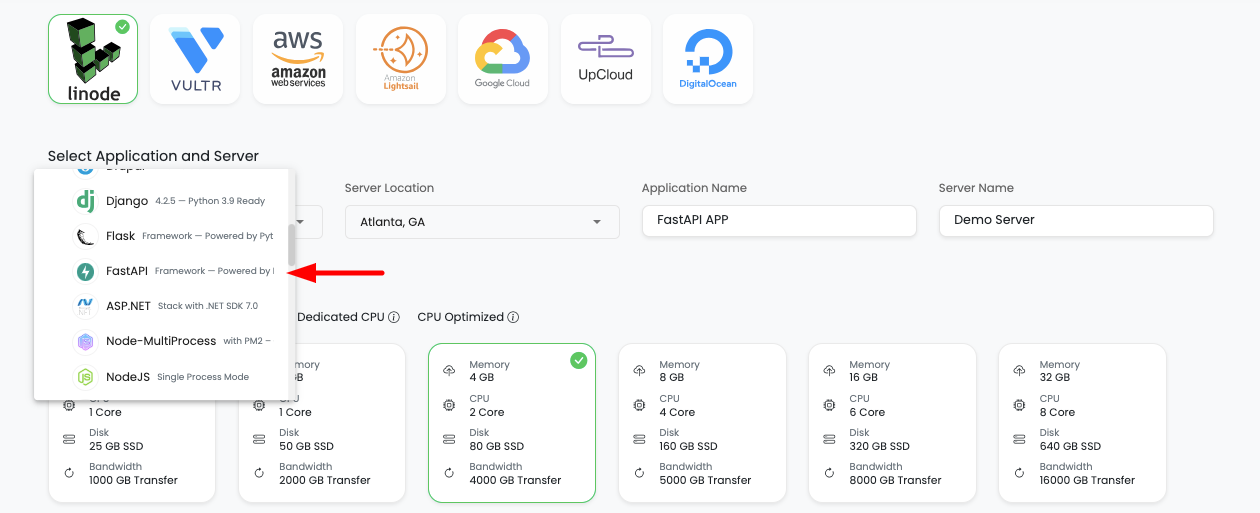Pick the Amazon Lightsail provider
Image resolution: width=1260 pixels, height=513 pixels.
point(400,59)
